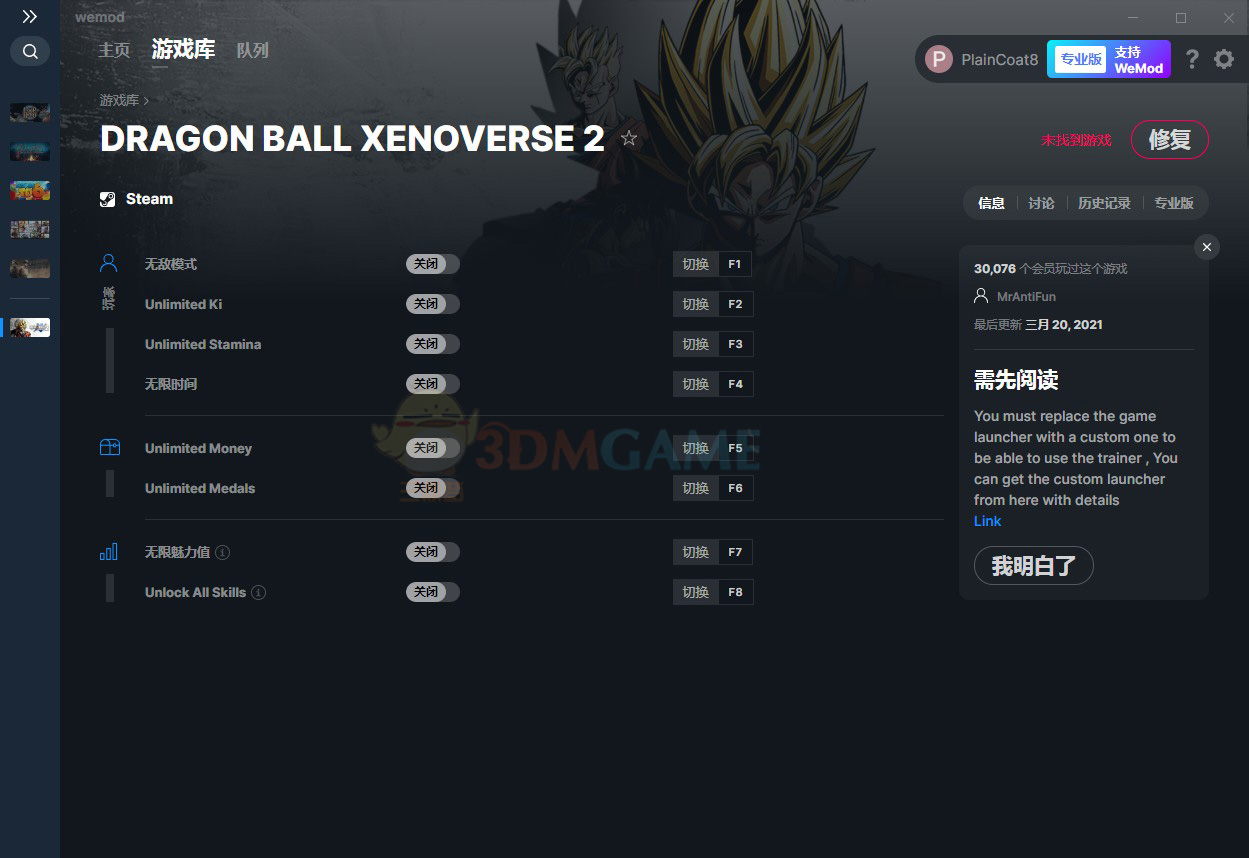Open fifth game thumbnail in sidebar
The height and width of the screenshot is (858, 1249).
point(30,268)
